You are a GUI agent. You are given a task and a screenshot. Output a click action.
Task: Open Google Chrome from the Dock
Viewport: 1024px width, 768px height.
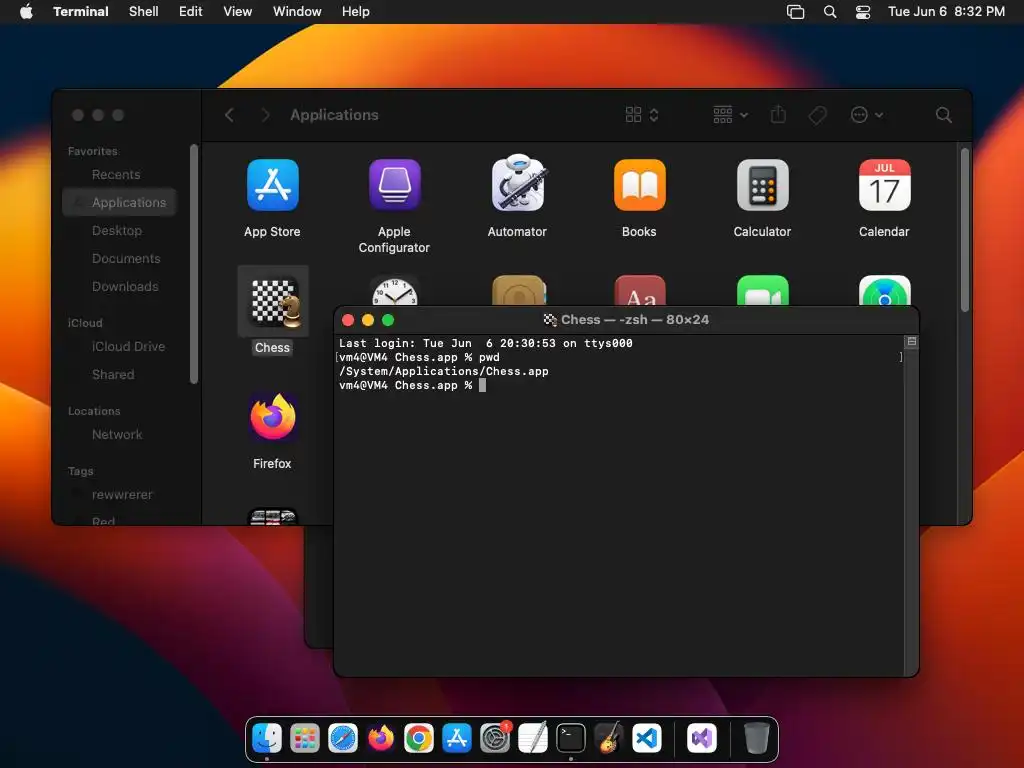[x=419, y=738]
